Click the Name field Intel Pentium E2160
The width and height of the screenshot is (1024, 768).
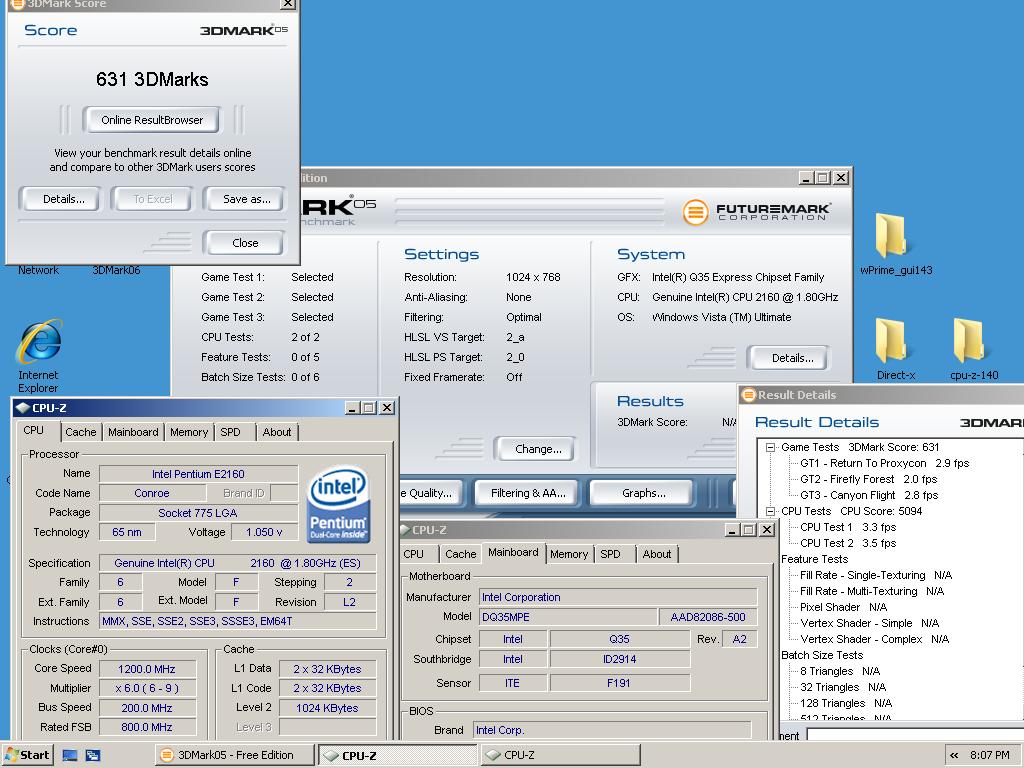click(198, 474)
